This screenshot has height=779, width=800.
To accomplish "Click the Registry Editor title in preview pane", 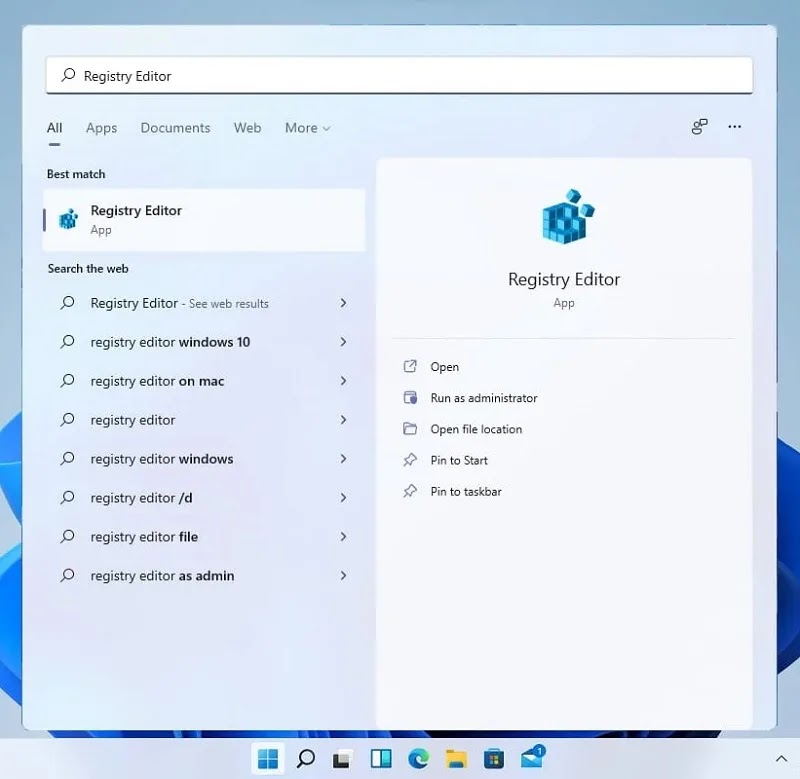I will pos(564,279).
